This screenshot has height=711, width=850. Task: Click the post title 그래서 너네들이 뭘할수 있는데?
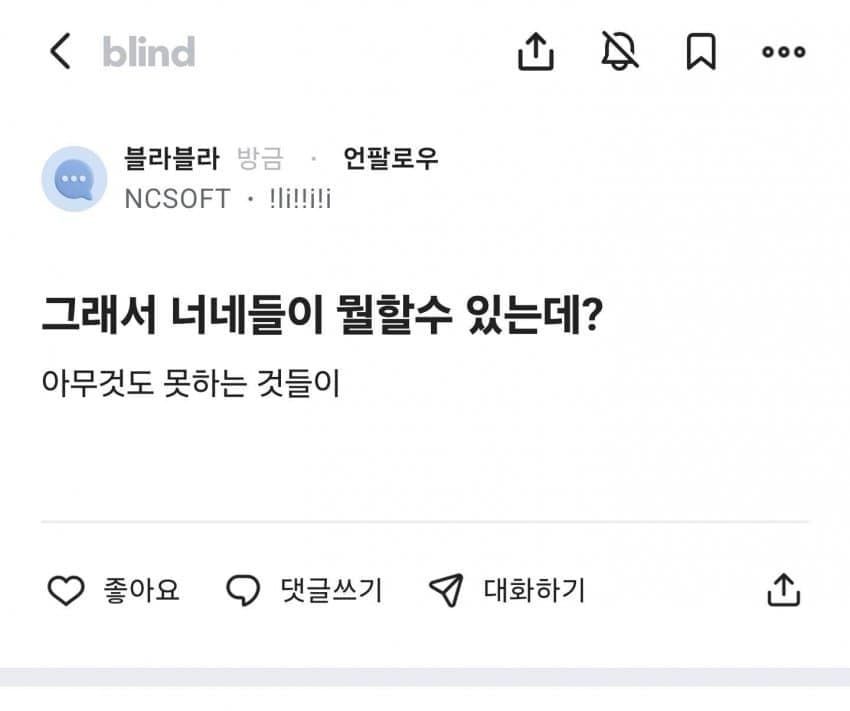321,314
